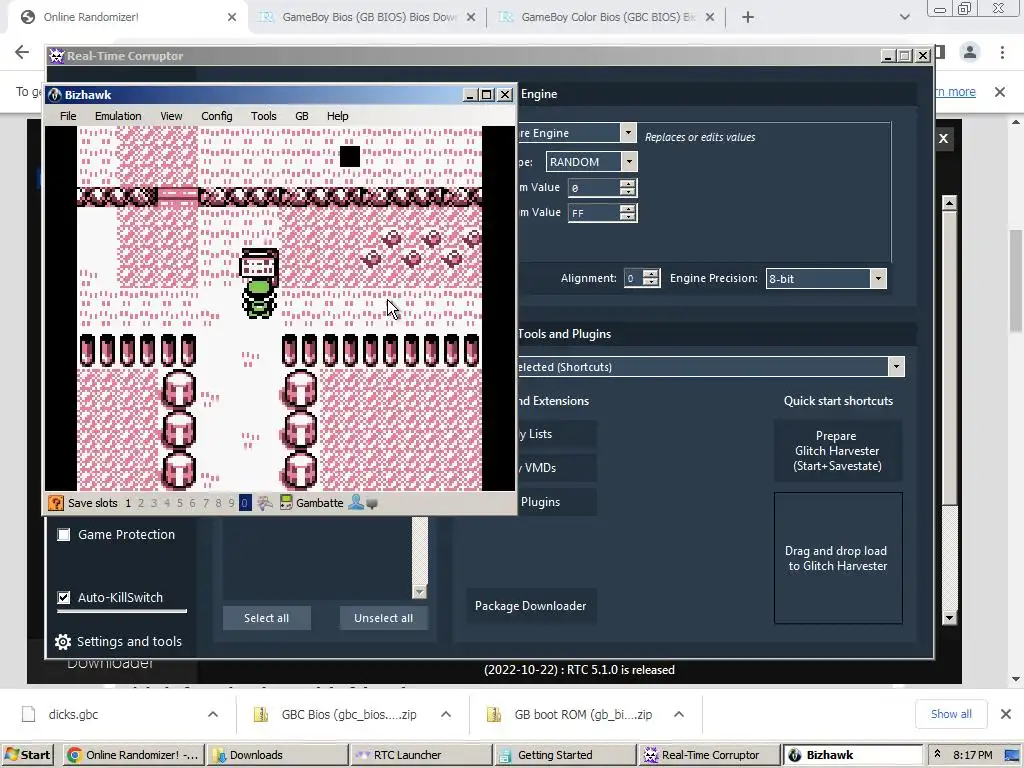Image resolution: width=1024 pixels, height=768 pixels.
Task: Open the browser tab search chevron
Action: point(904,17)
